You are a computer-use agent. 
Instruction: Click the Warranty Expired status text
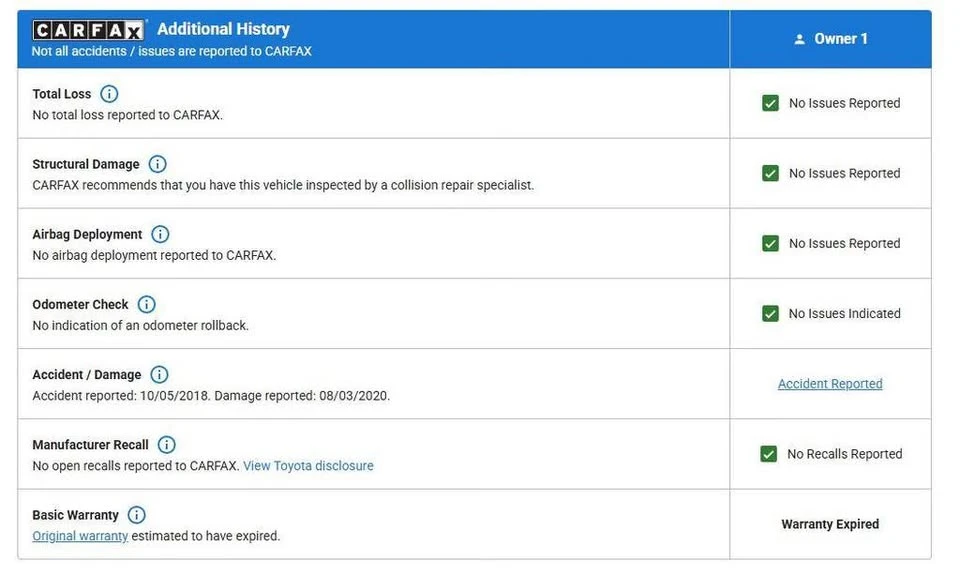[830, 524]
